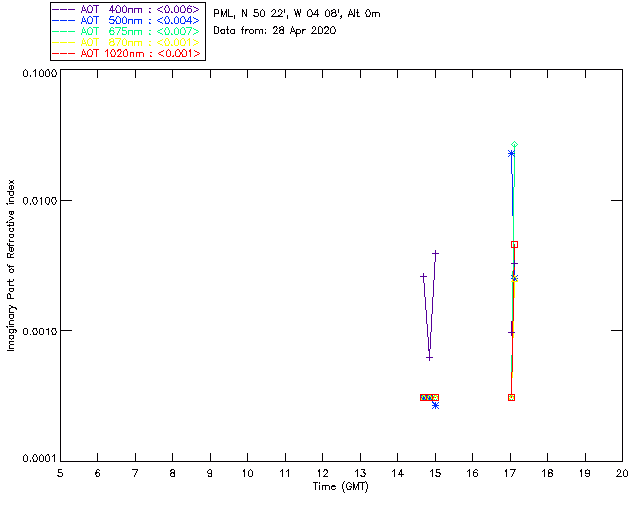Select the 'Data from: 28 Apr 2020' text
This screenshot has width=640, height=512.
[x=275, y=31]
